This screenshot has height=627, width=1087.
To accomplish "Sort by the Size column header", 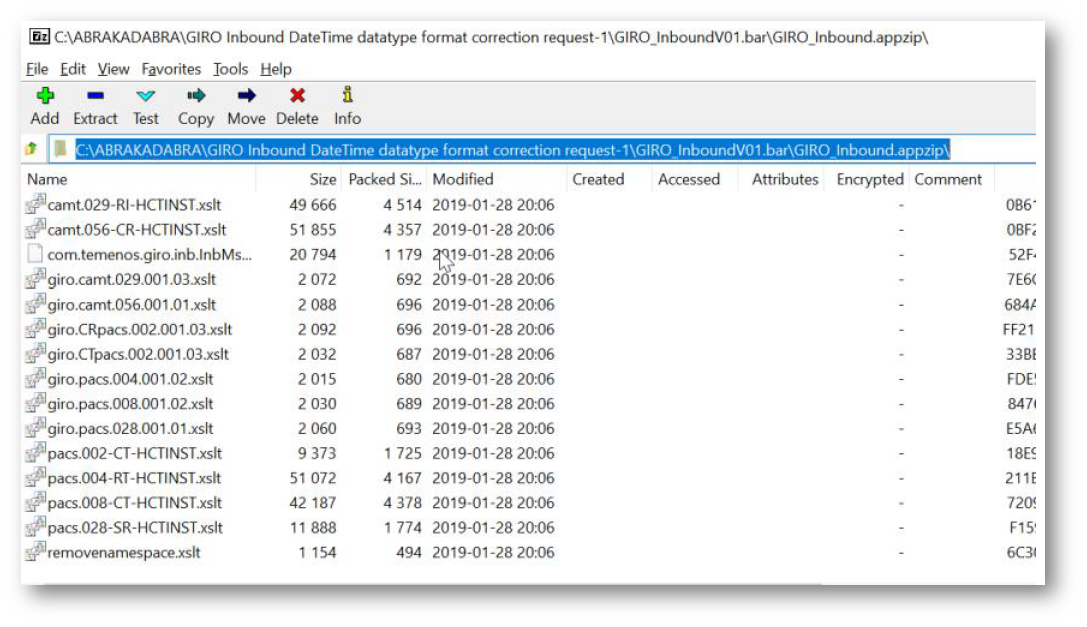I will click(x=322, y=179).
